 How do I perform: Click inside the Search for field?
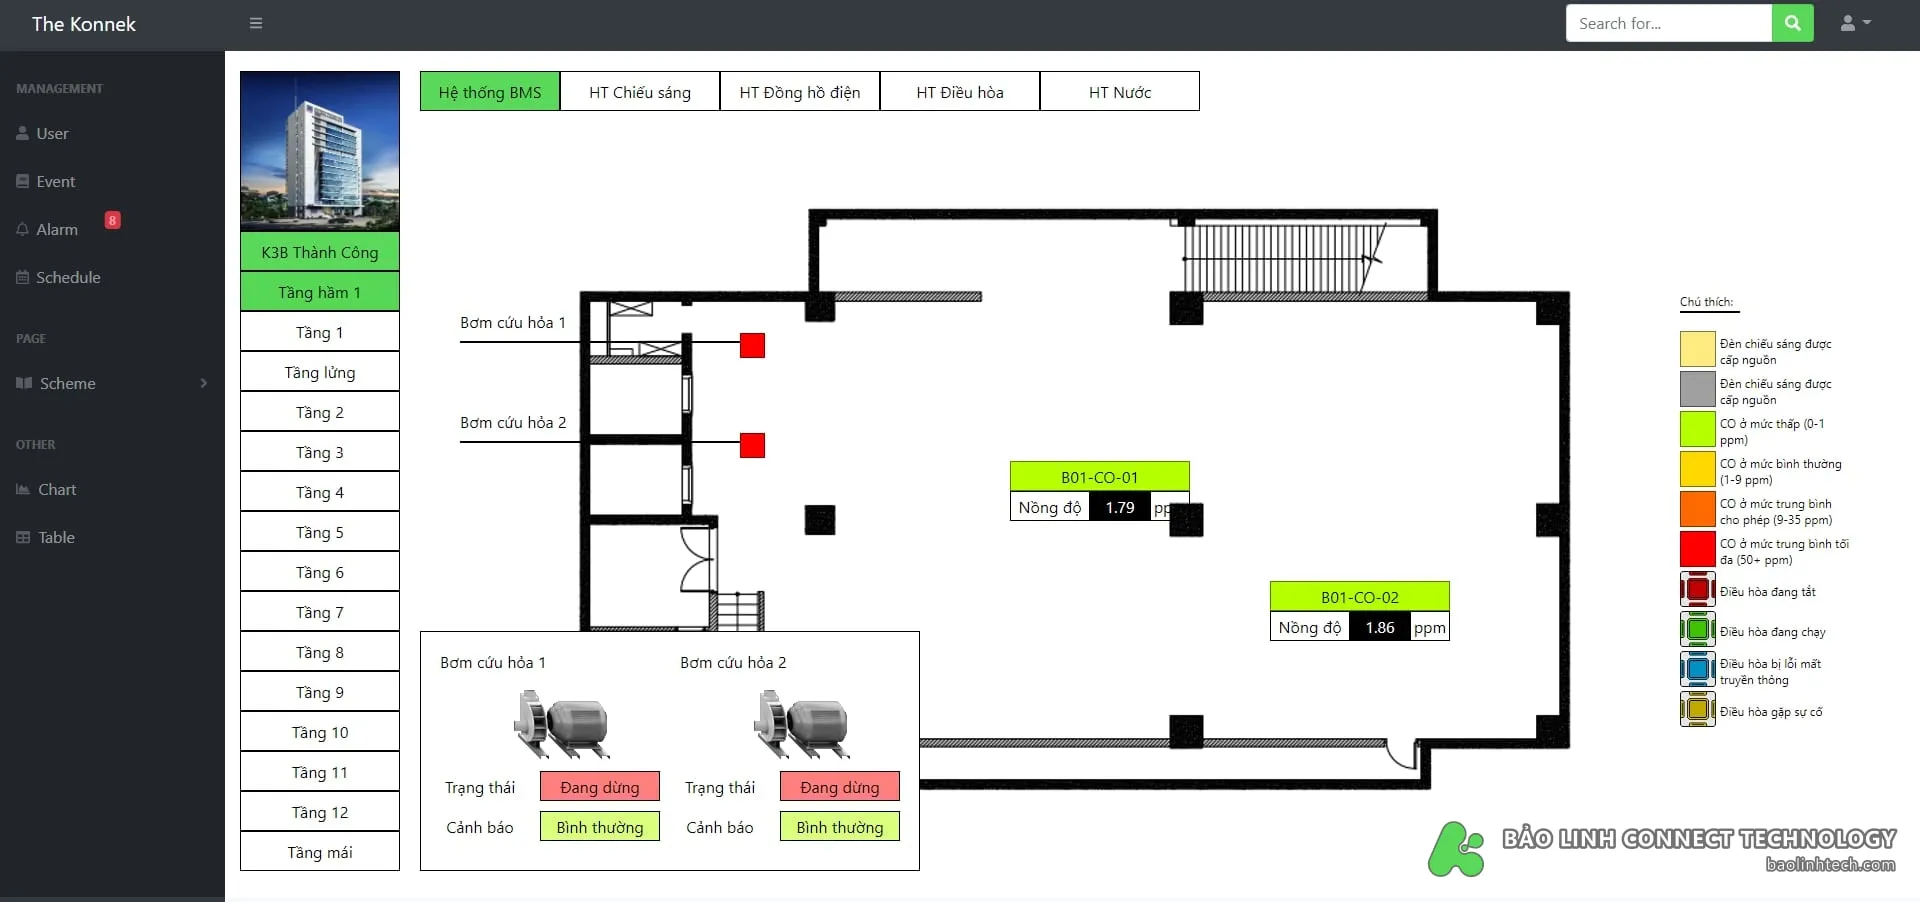(1668, 23)
